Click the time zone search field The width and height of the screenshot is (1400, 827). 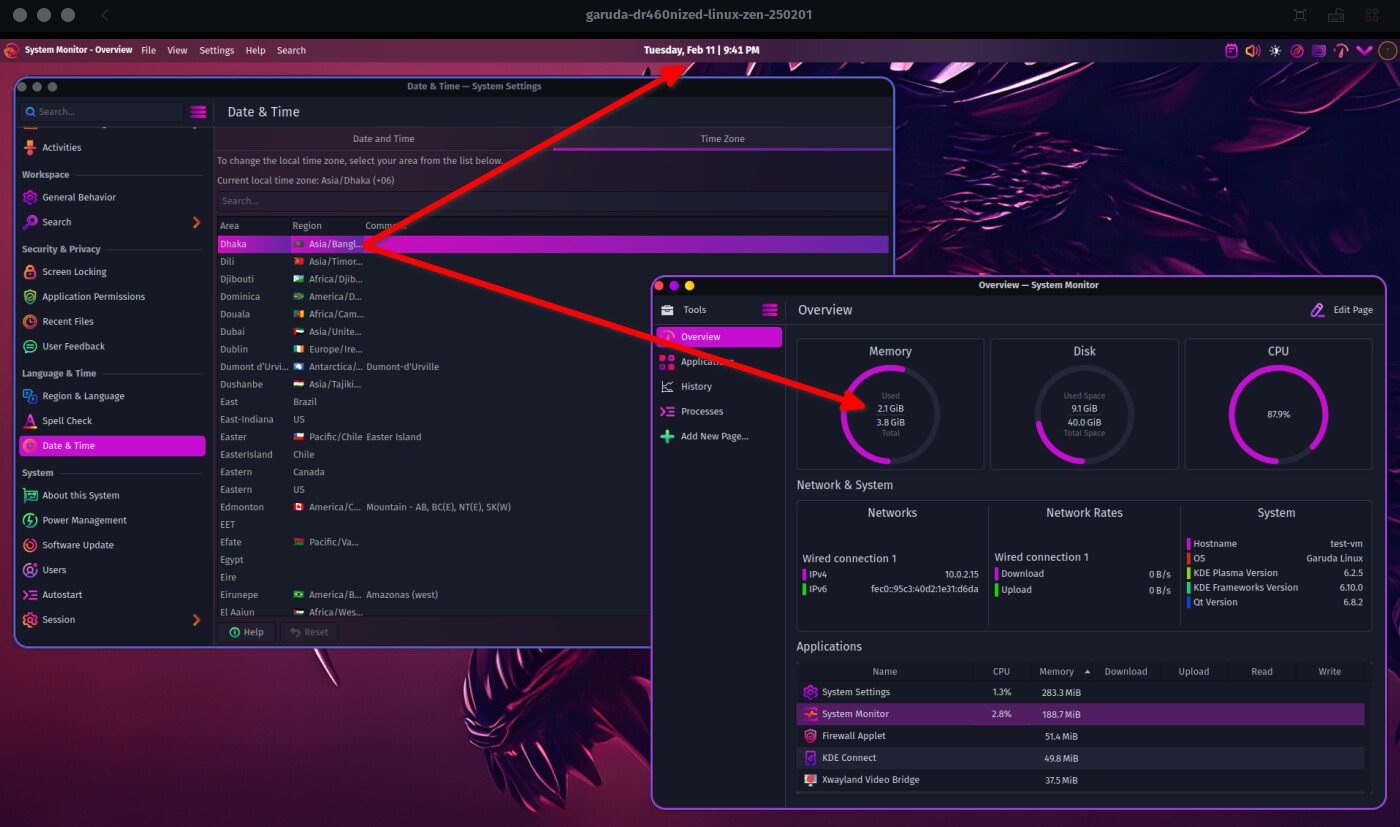coord(552,201)
